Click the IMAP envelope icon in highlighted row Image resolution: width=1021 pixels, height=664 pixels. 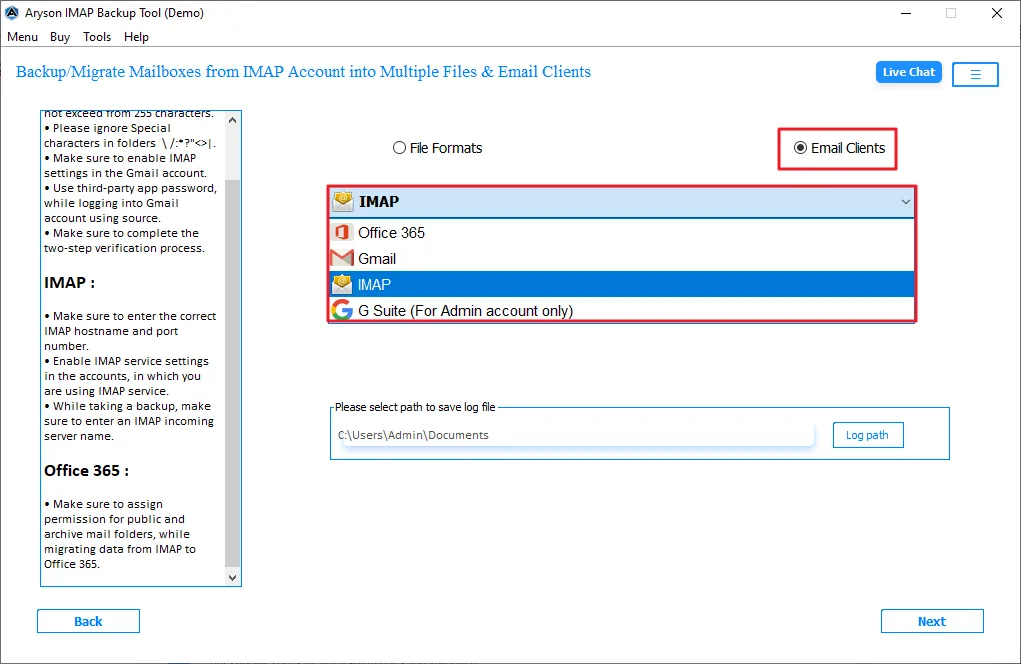click(342, 284)
